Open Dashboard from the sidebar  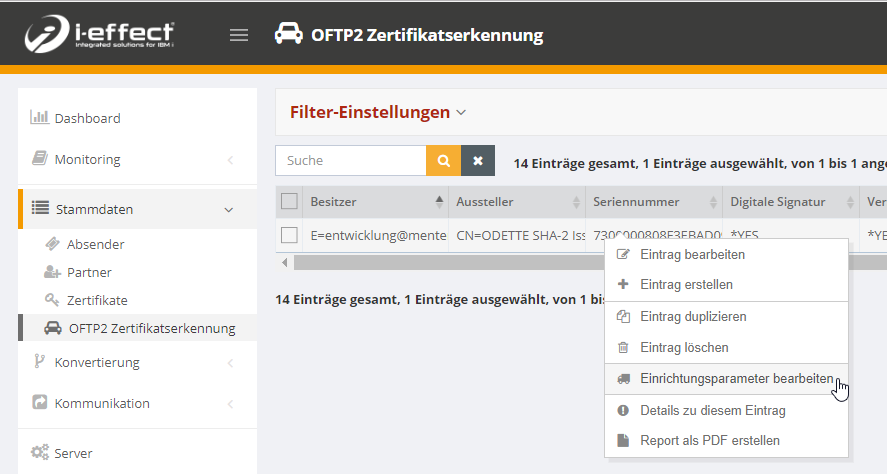click(x=87, y=118)
